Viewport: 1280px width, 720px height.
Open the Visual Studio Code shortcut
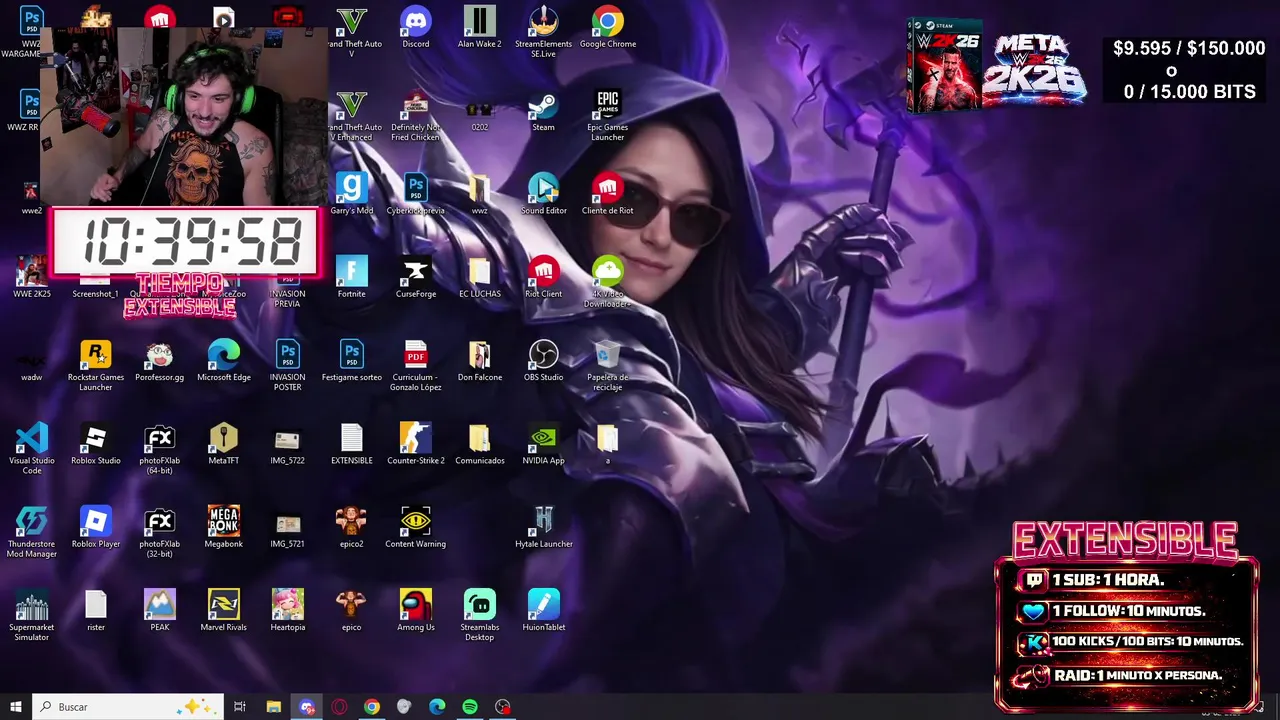pyautogui.click(x=31, y=448)
